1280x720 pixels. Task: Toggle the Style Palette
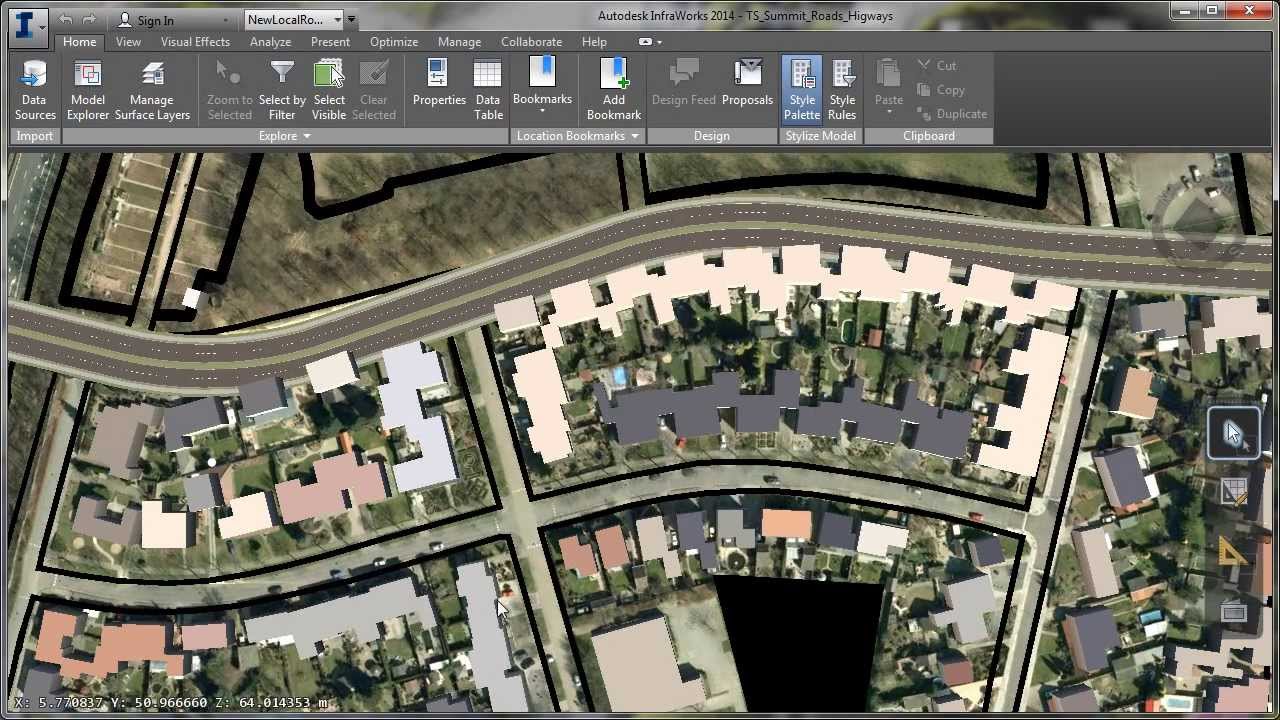click(802, 90)
